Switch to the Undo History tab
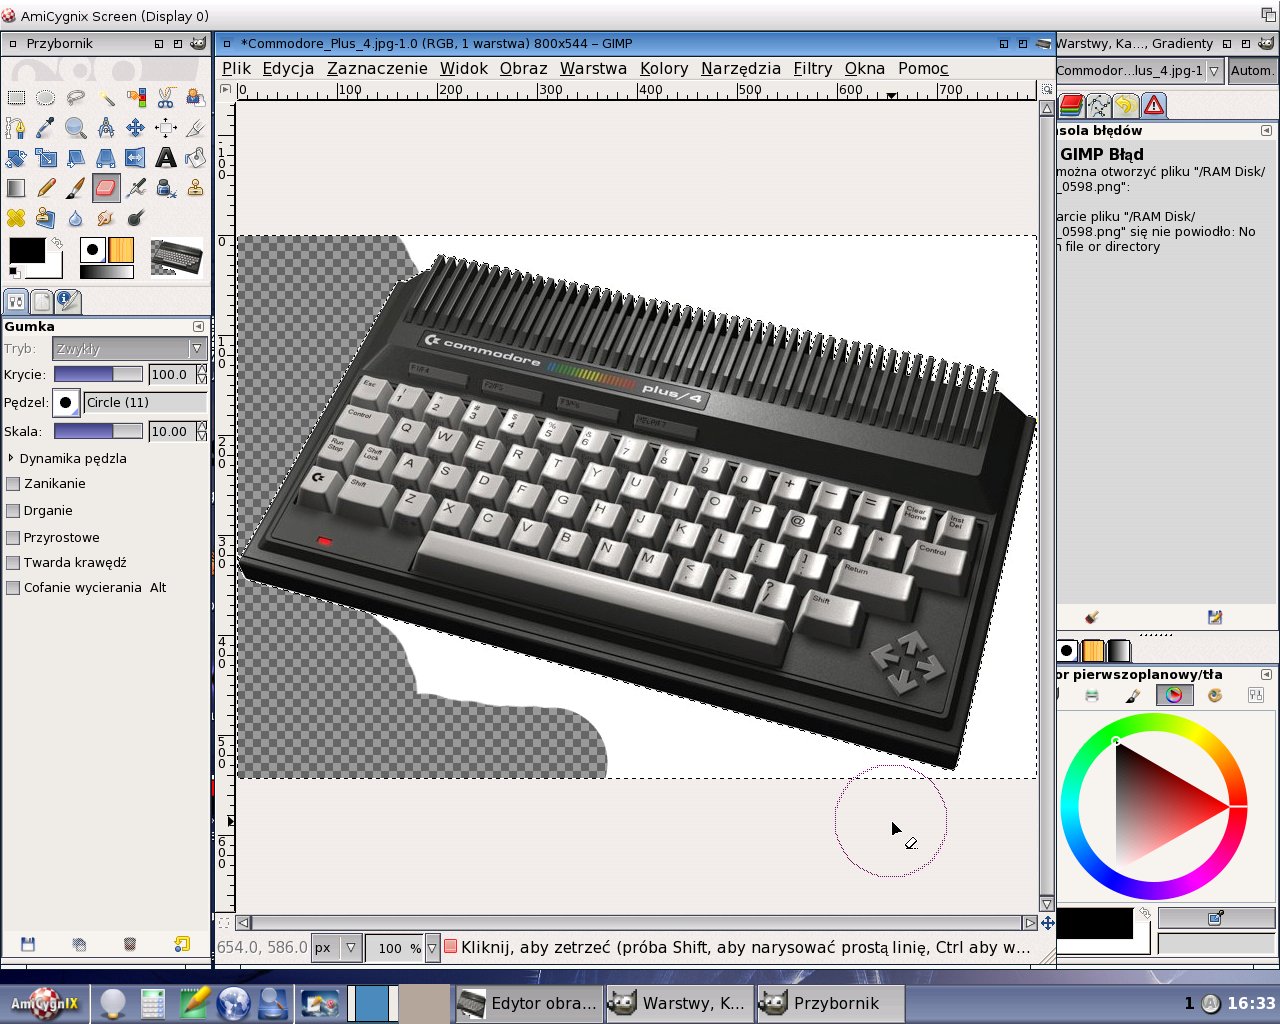Screen dimensions: 1280x1024 click(1126, 105)
